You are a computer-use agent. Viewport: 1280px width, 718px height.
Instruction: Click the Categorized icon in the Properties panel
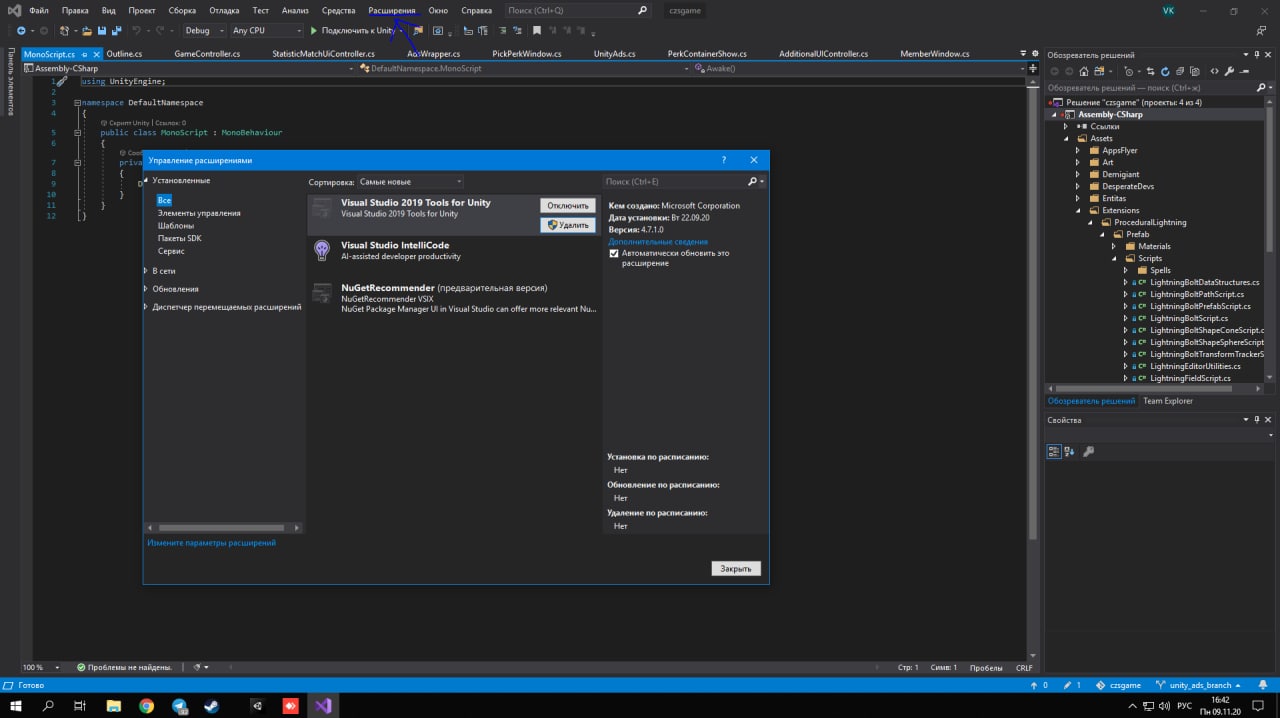point(1054,451)
